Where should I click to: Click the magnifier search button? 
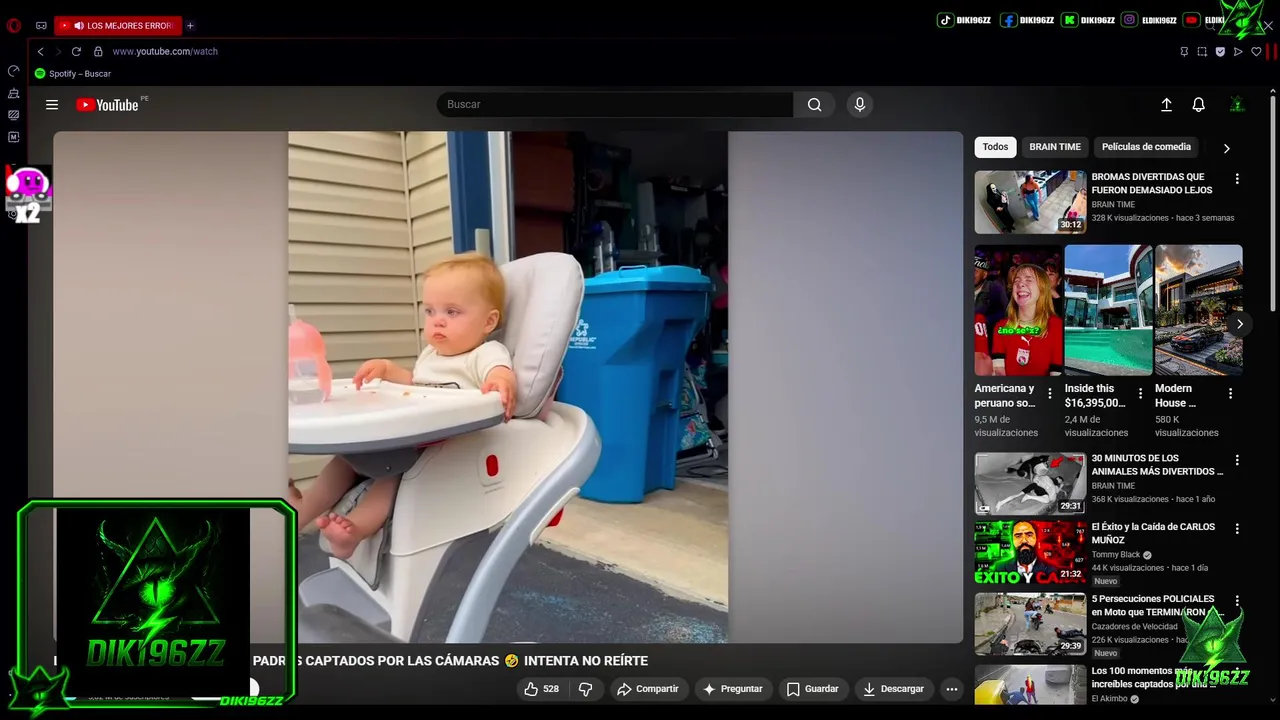click(815, 104)
